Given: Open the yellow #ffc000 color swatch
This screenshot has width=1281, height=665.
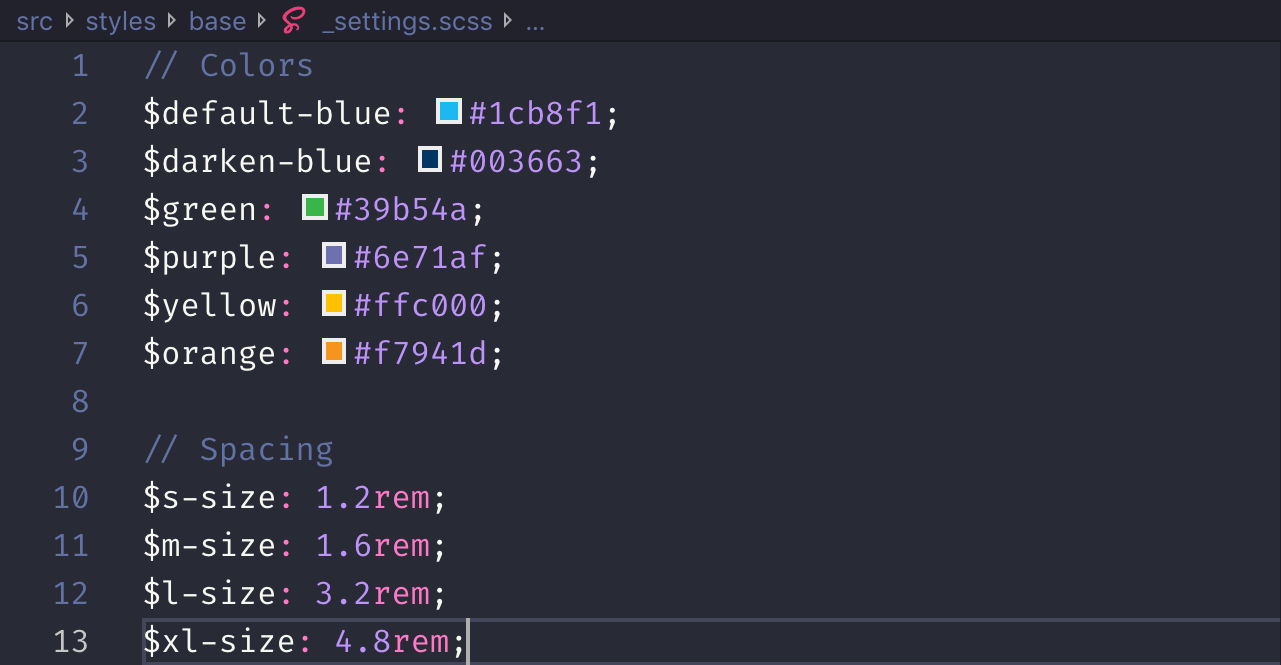Looking at the screenshot, I should pos(334,303).
